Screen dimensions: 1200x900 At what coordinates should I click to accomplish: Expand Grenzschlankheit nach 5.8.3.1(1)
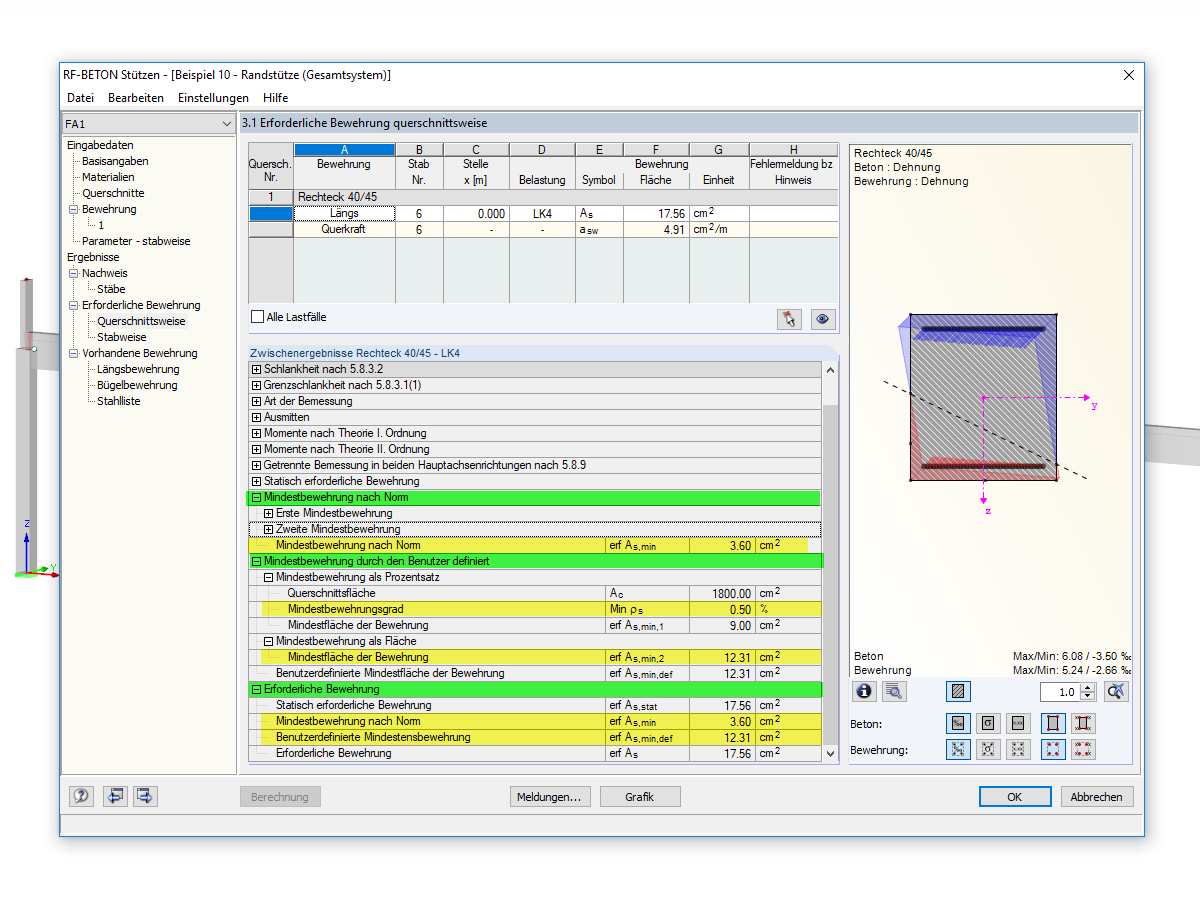coord(256,385)
